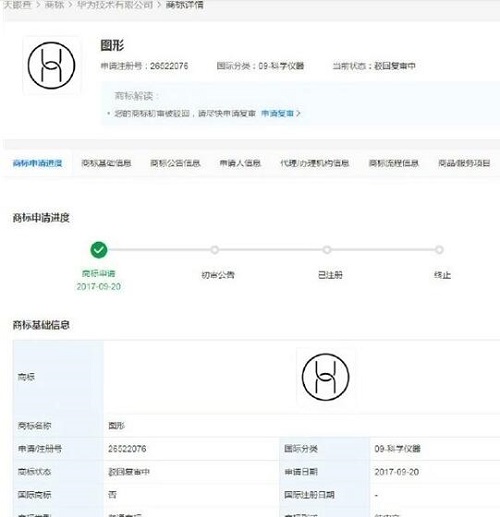Click the 2017-09-20 date under 商标申请

[x=99, y=286]
